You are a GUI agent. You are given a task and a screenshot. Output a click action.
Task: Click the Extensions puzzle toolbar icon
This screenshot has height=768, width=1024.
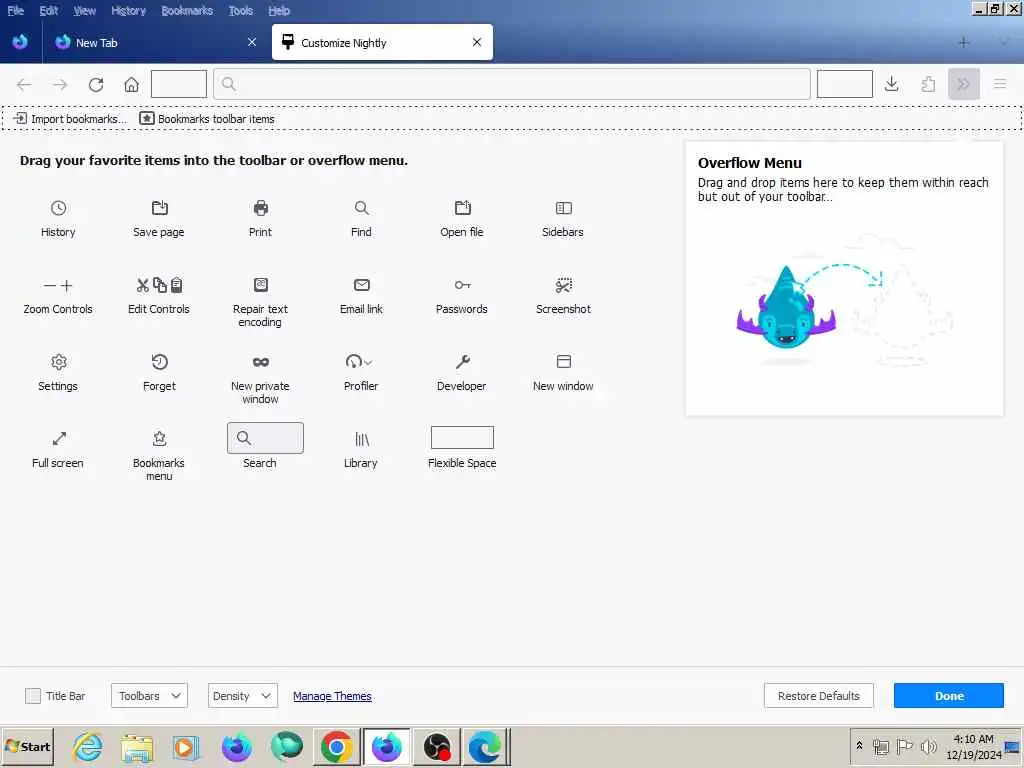tap(928, 84)
